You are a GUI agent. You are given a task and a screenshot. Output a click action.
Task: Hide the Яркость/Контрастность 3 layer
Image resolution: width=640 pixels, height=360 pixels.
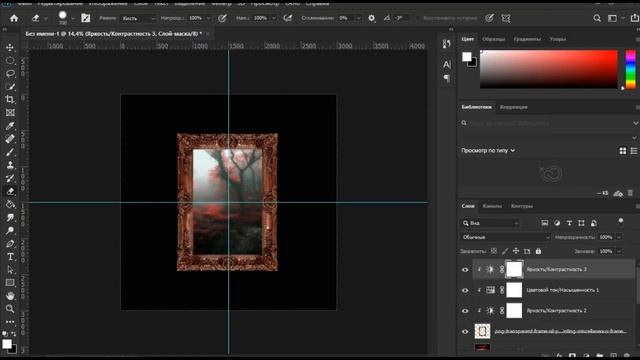click(x=465, y=269)
